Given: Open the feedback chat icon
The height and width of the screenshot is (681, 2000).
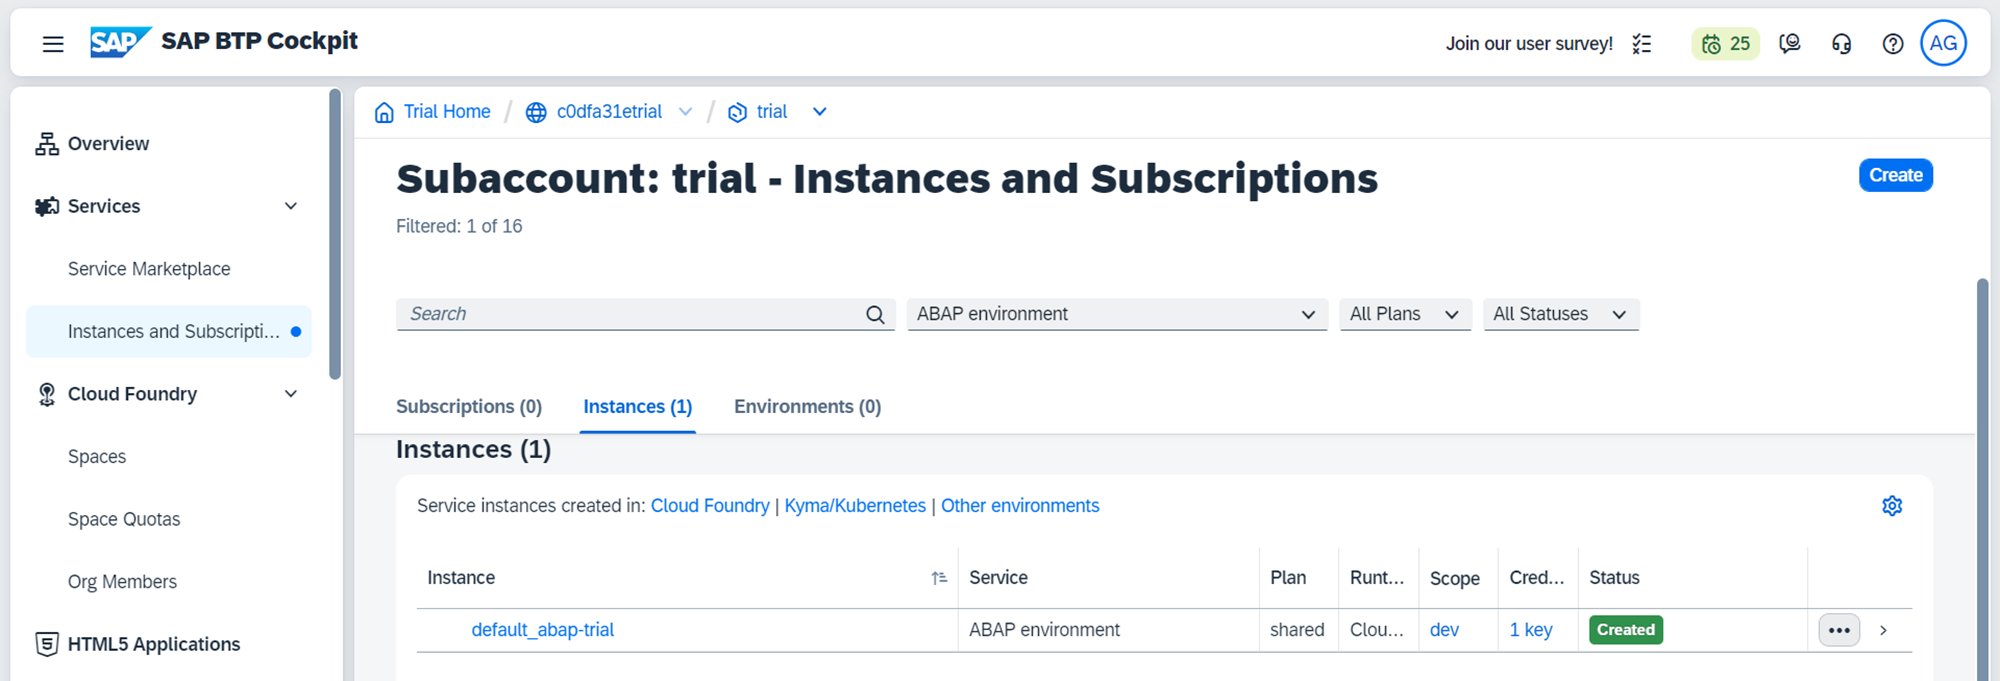Looking at the screenshot, I should [x=1789, y=44].
